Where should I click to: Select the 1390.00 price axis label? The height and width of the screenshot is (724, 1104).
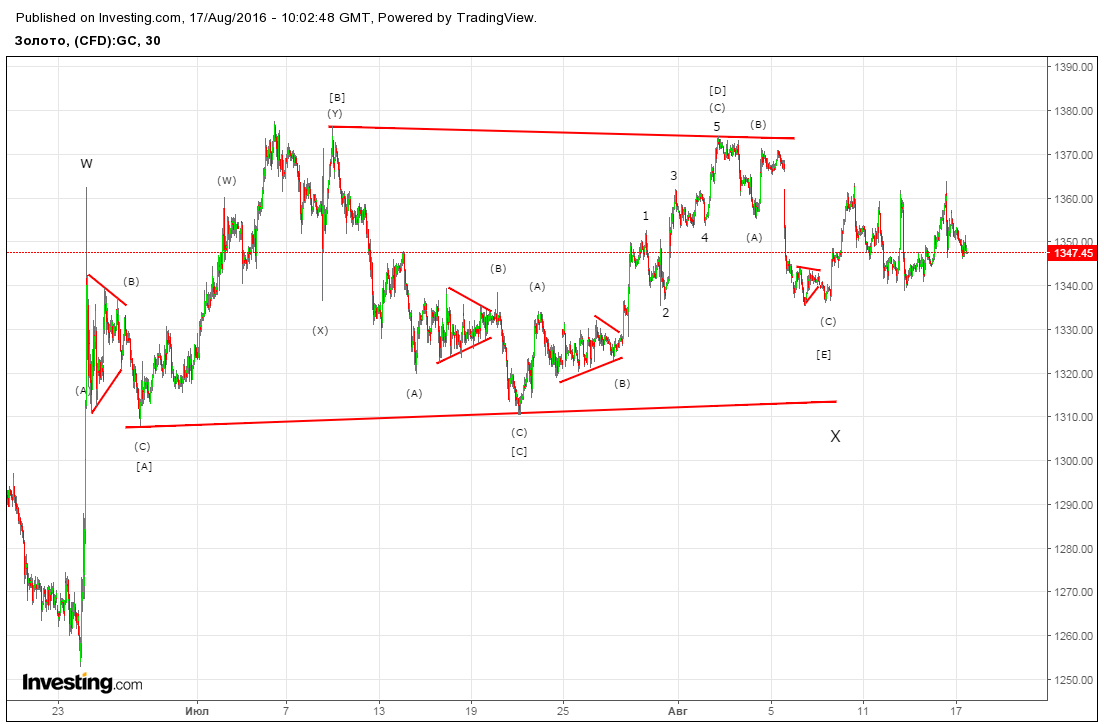tap(1074, 67)
